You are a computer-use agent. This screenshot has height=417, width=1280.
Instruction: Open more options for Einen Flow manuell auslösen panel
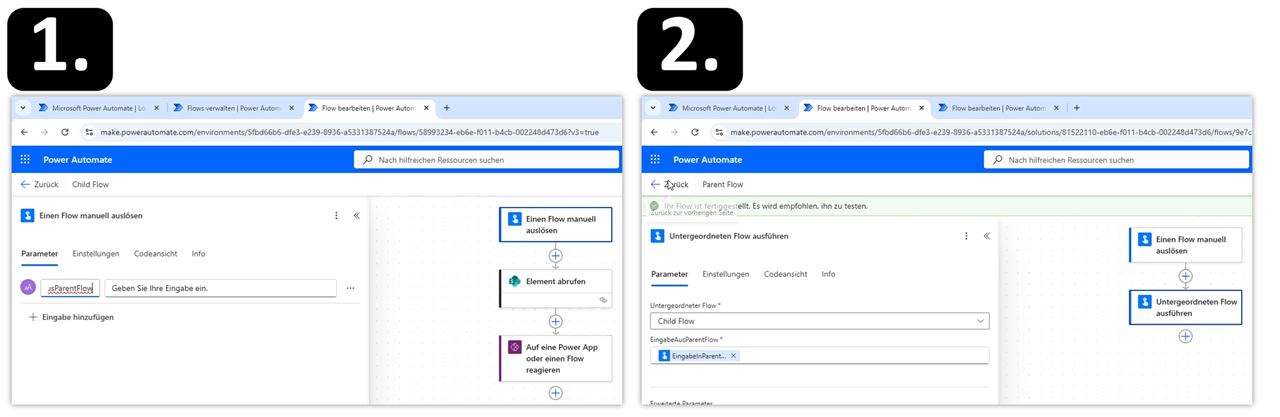[x=336, y=216]
